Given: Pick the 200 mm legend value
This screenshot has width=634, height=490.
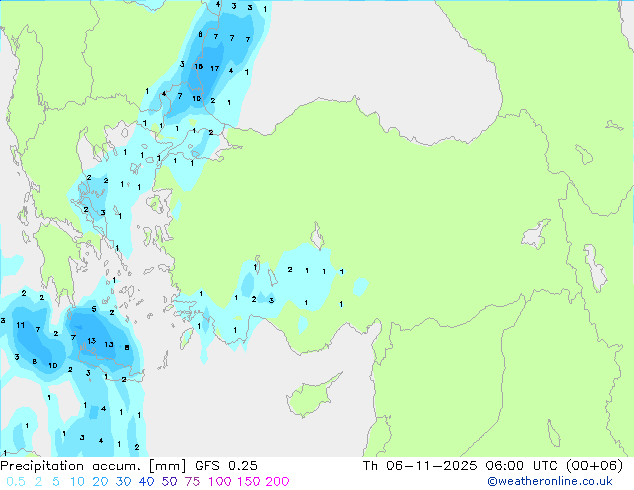Looking at the screenshot, I should point(277,482).
